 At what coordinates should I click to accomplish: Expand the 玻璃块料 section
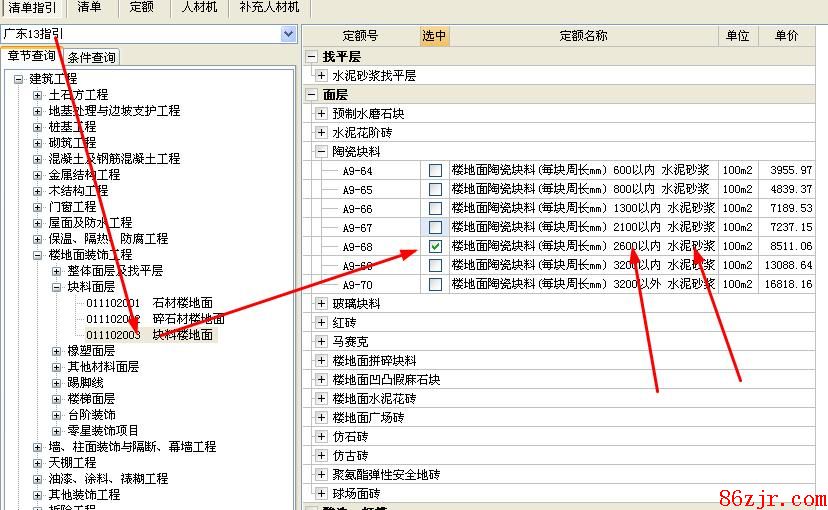click(321, 304)
